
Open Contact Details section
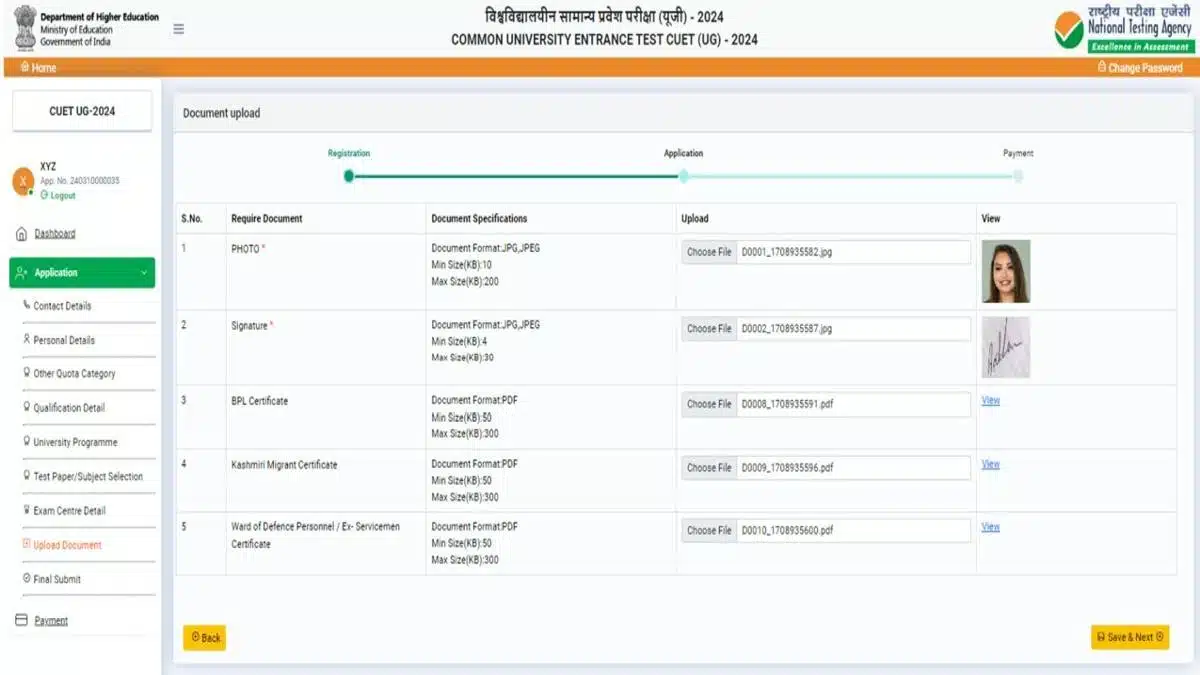coord(62,306)
